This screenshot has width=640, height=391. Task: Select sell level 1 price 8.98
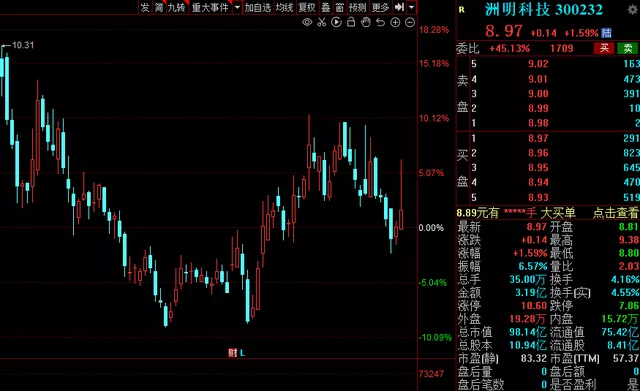click(538, 123)
